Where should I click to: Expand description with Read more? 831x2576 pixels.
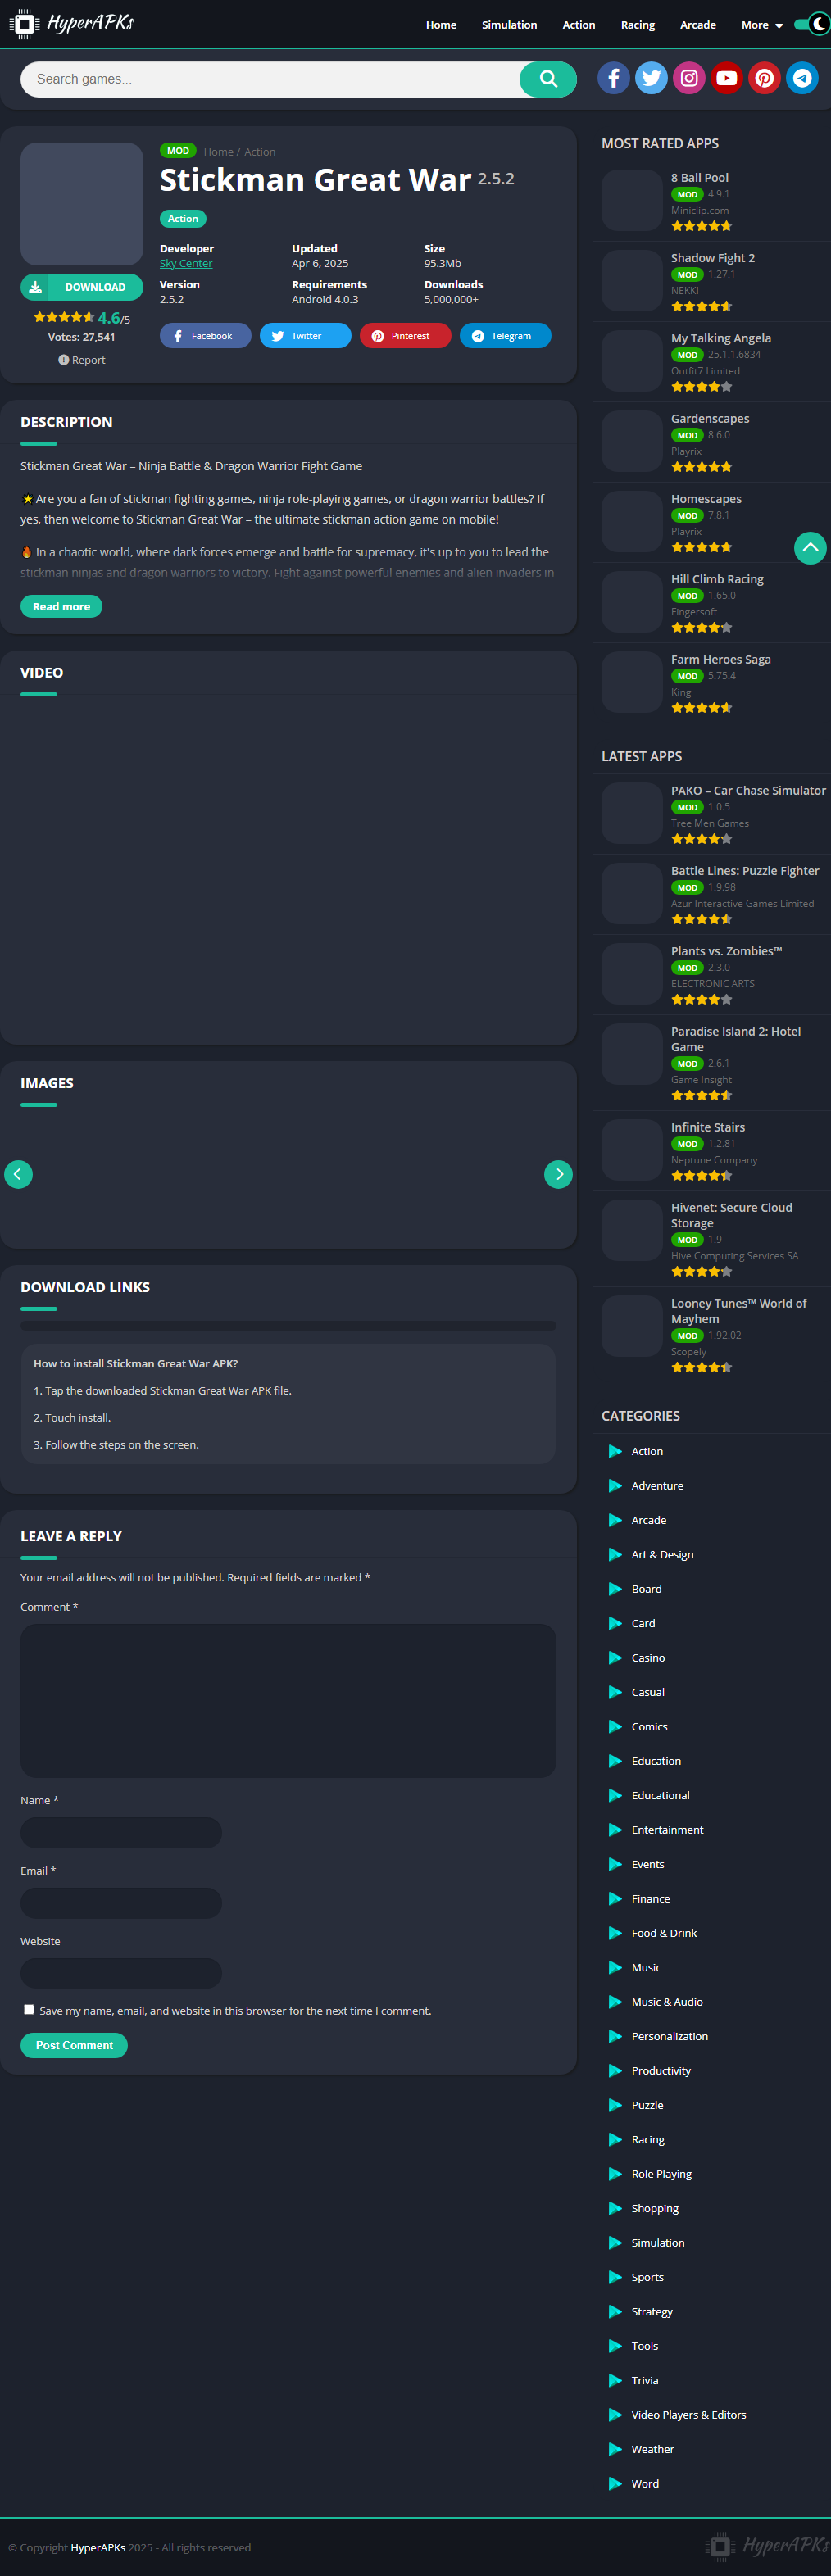tap(61, 606)
